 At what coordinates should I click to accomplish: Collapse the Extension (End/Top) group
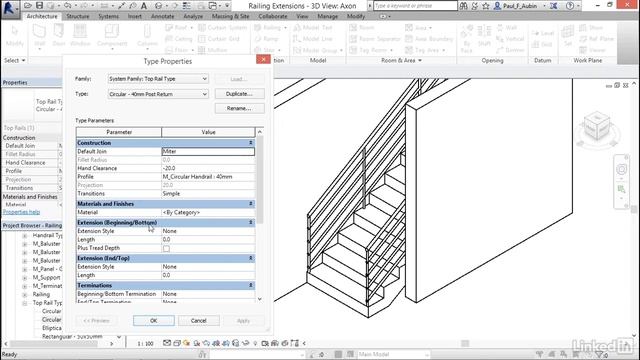(x=251, y=258)
